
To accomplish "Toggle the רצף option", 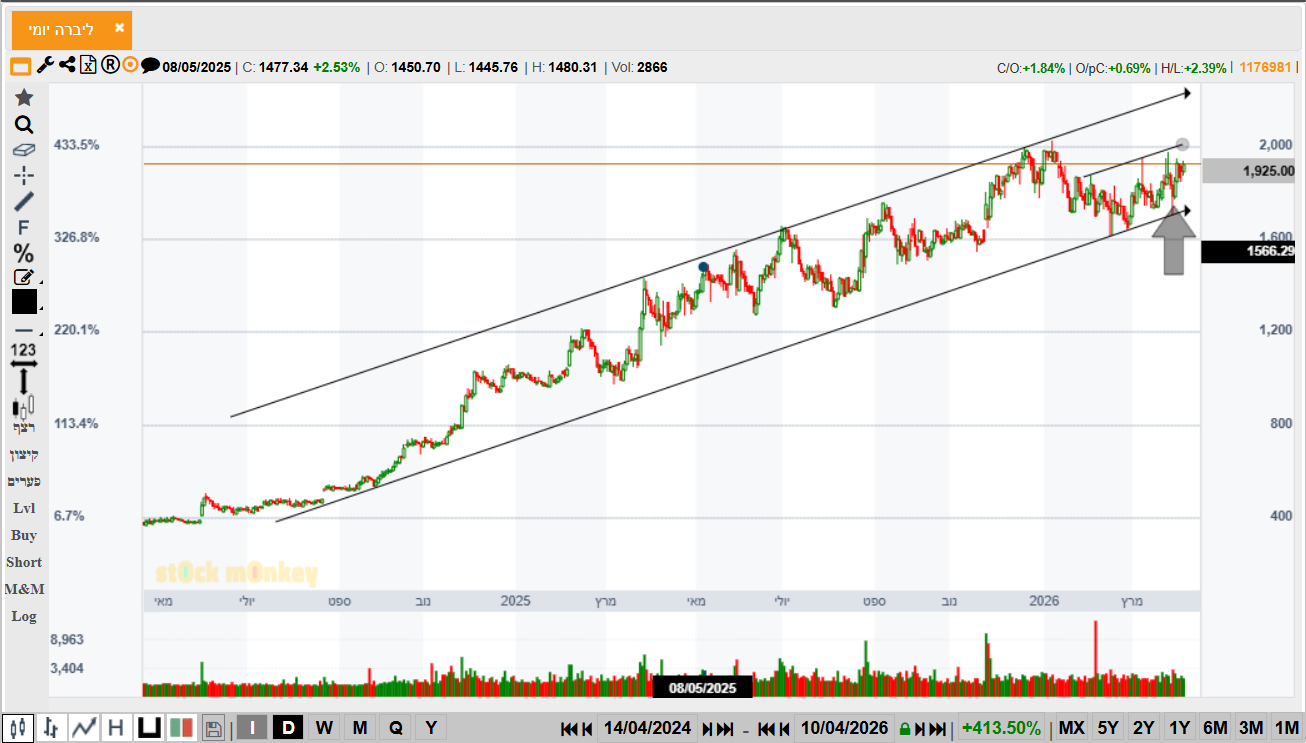I will pos(24,427).
